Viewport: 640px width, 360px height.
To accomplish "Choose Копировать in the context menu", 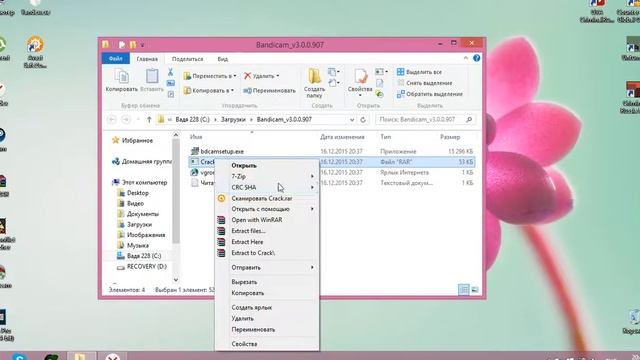I will 267,293.
